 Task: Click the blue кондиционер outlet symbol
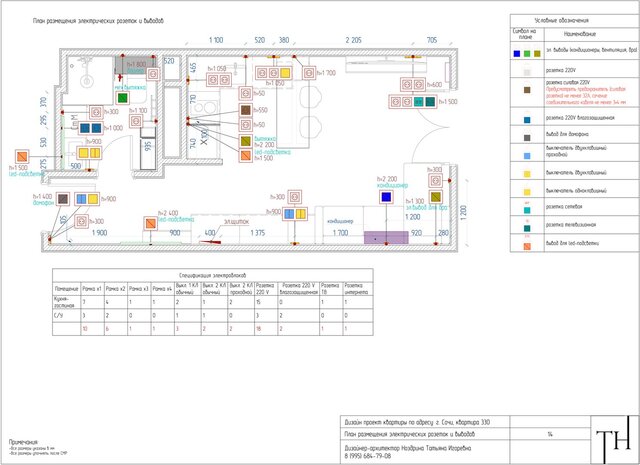tap(385, 197)
